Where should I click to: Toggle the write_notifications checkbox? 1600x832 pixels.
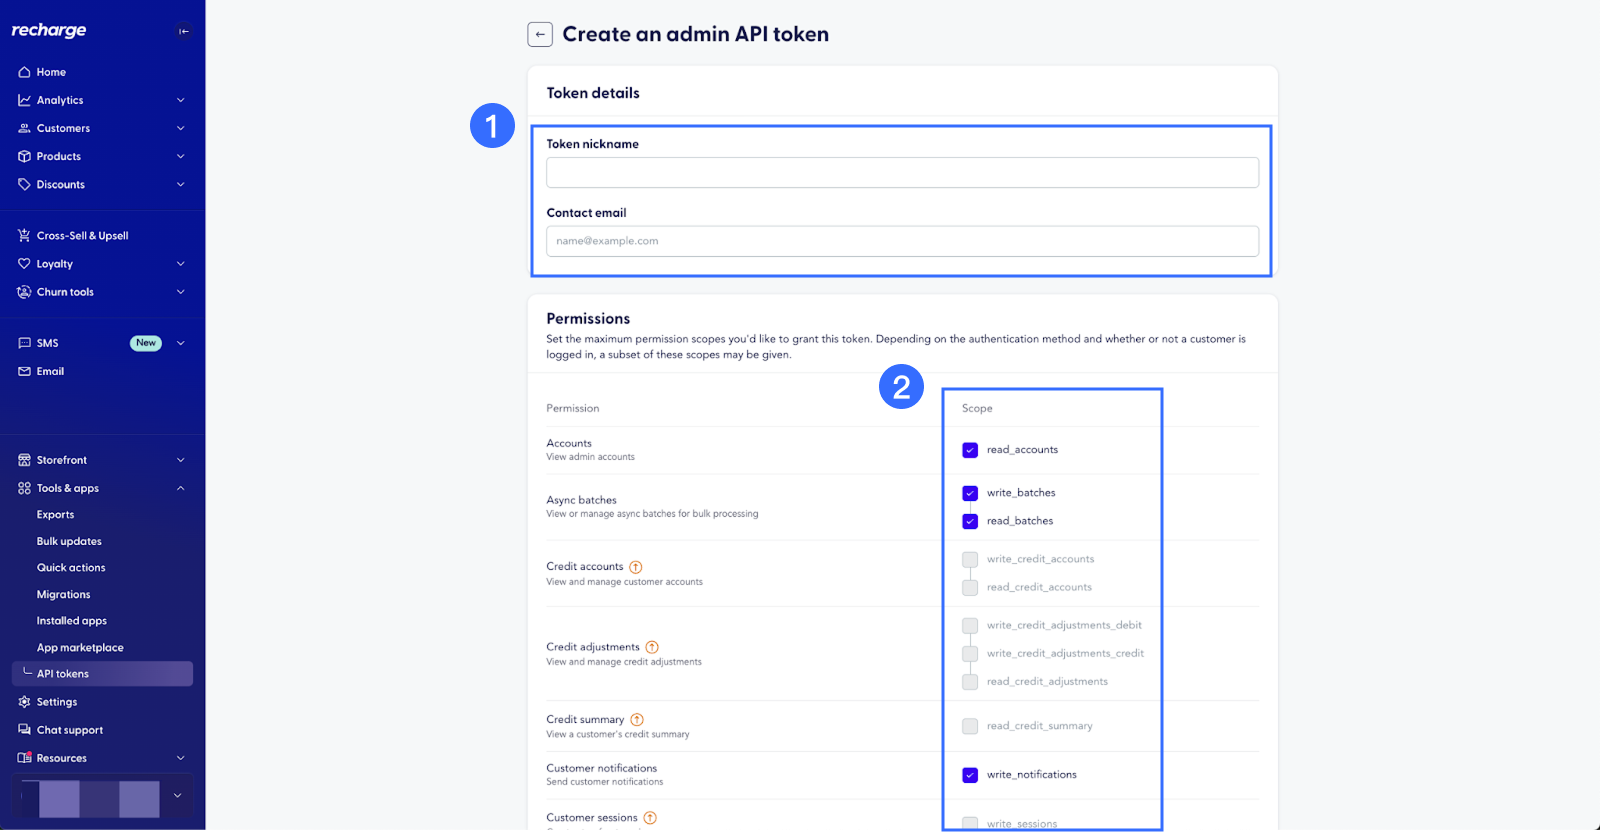click(x=970, y=775)
